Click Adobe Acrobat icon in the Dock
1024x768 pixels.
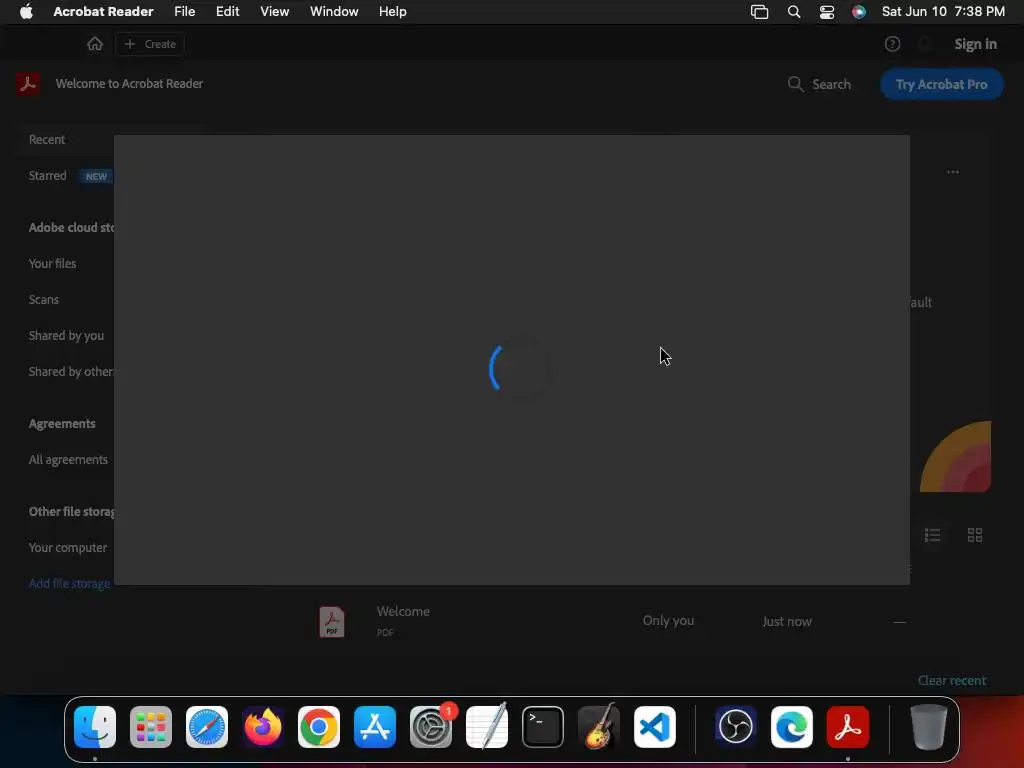coord(848,727)
